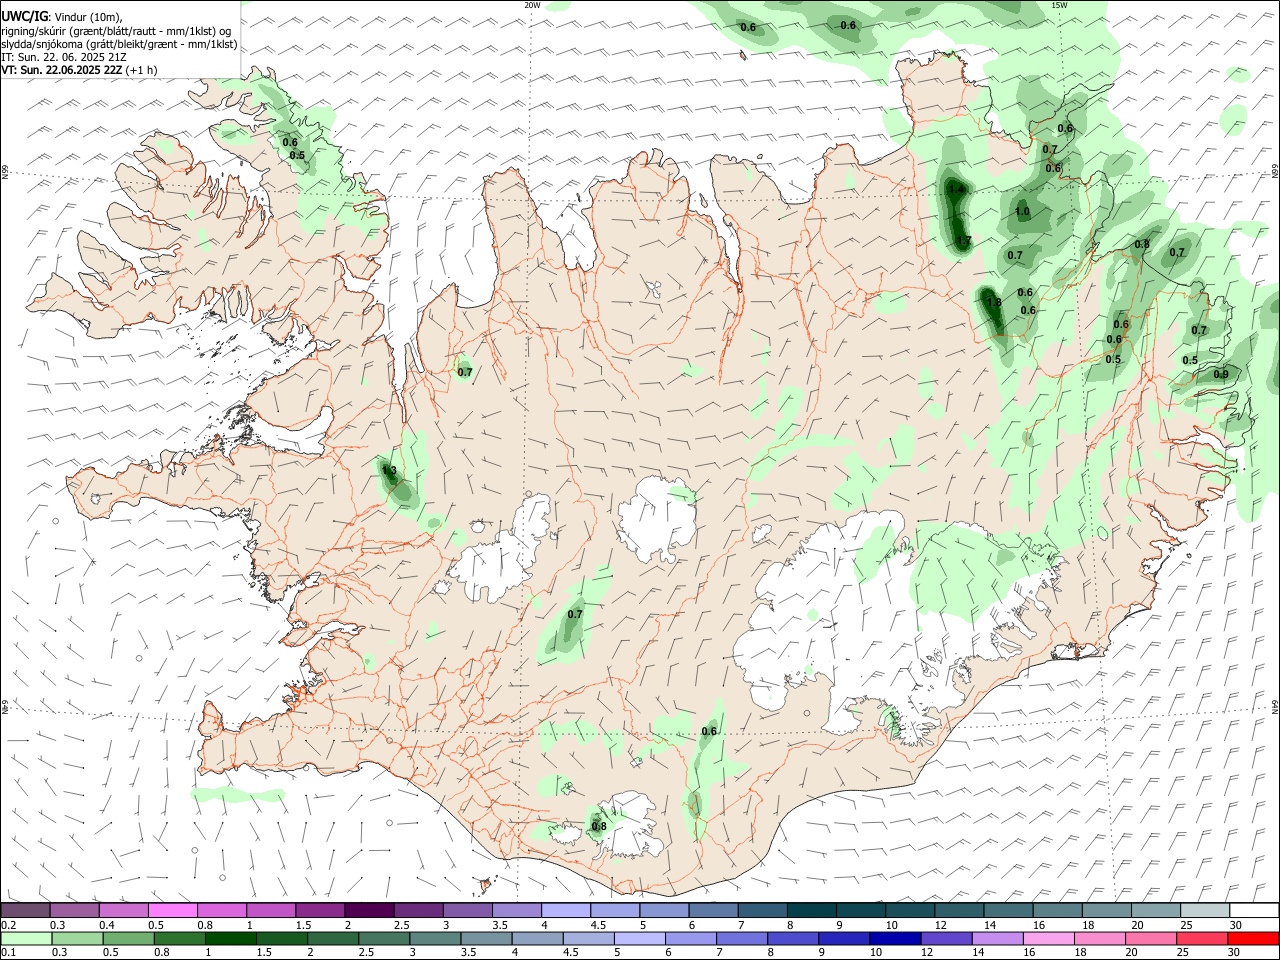Click the dark green 1.3 precipitation value in west Iceland
The height and width of the screenshot is (960, 1280).
pos(389,470)
